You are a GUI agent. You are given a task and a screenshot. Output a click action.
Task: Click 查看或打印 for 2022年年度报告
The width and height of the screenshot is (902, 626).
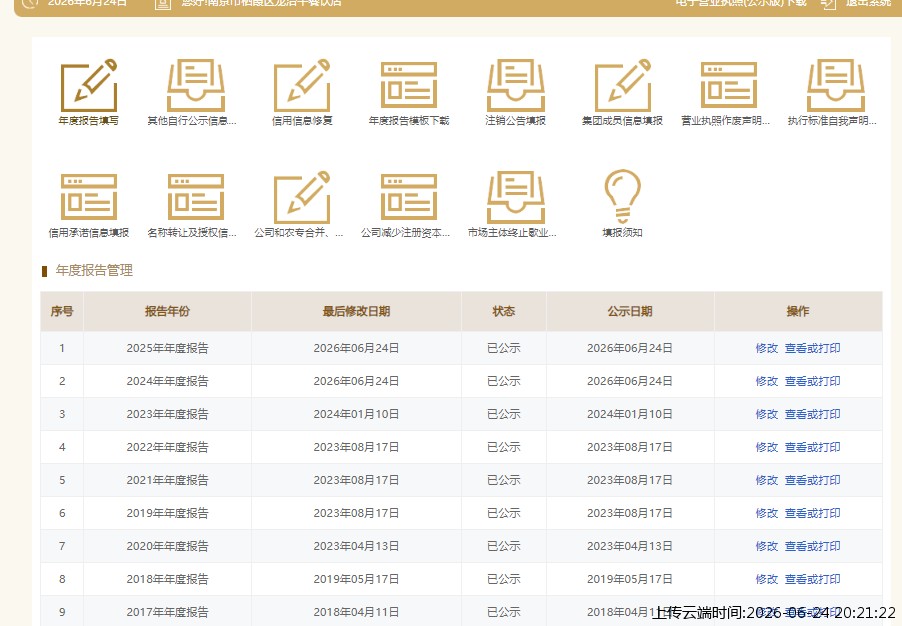click(812, 447)
